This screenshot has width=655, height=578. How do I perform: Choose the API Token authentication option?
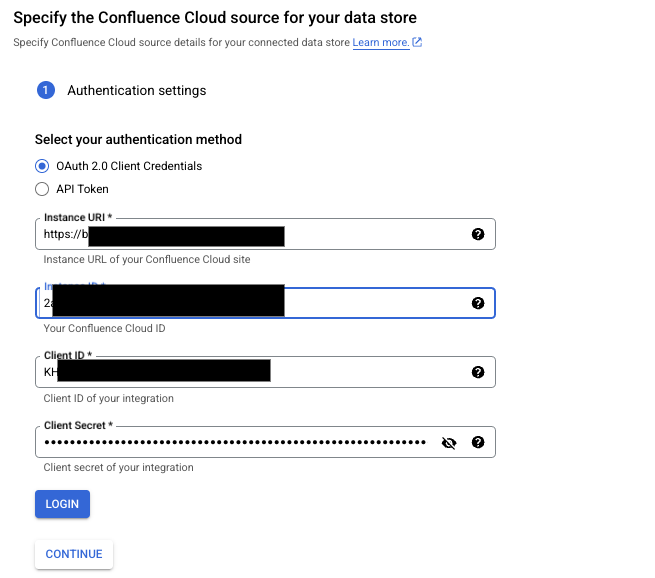coord(42,189)
